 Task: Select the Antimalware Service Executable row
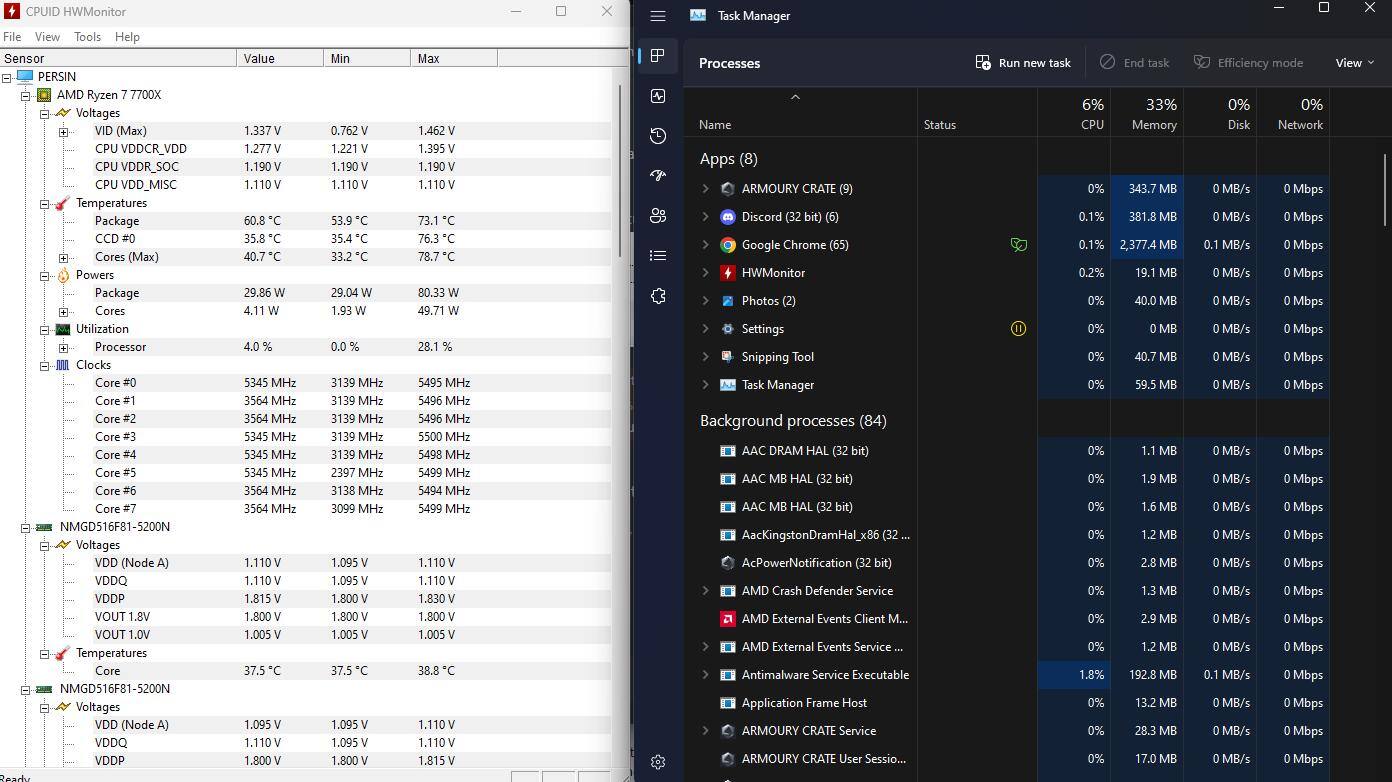[824, 675]
